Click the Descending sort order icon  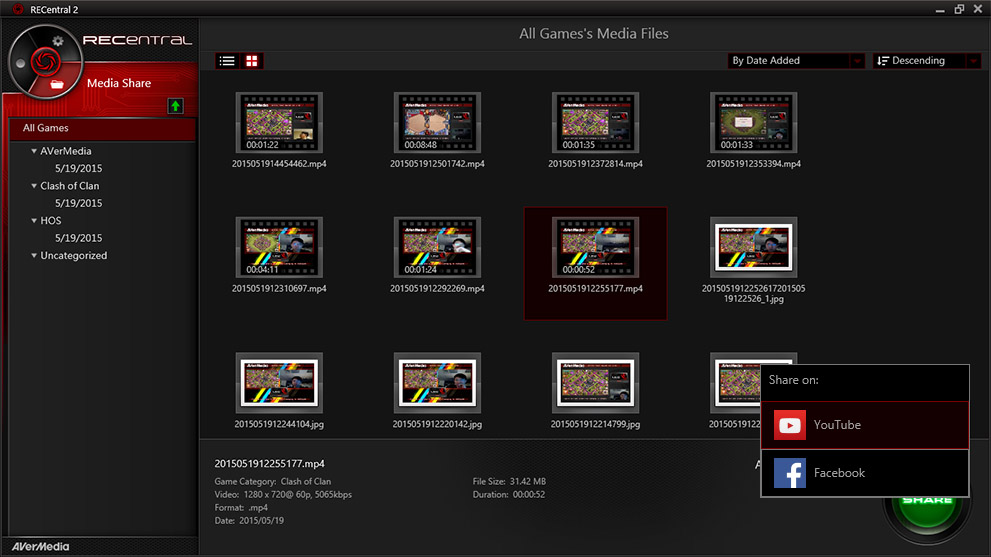point(883,61)
